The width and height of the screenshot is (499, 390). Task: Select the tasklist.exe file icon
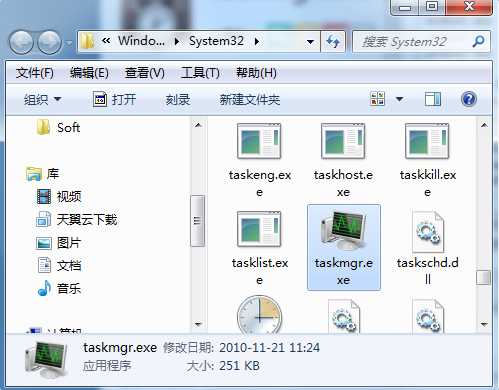[x=259, y=229]
